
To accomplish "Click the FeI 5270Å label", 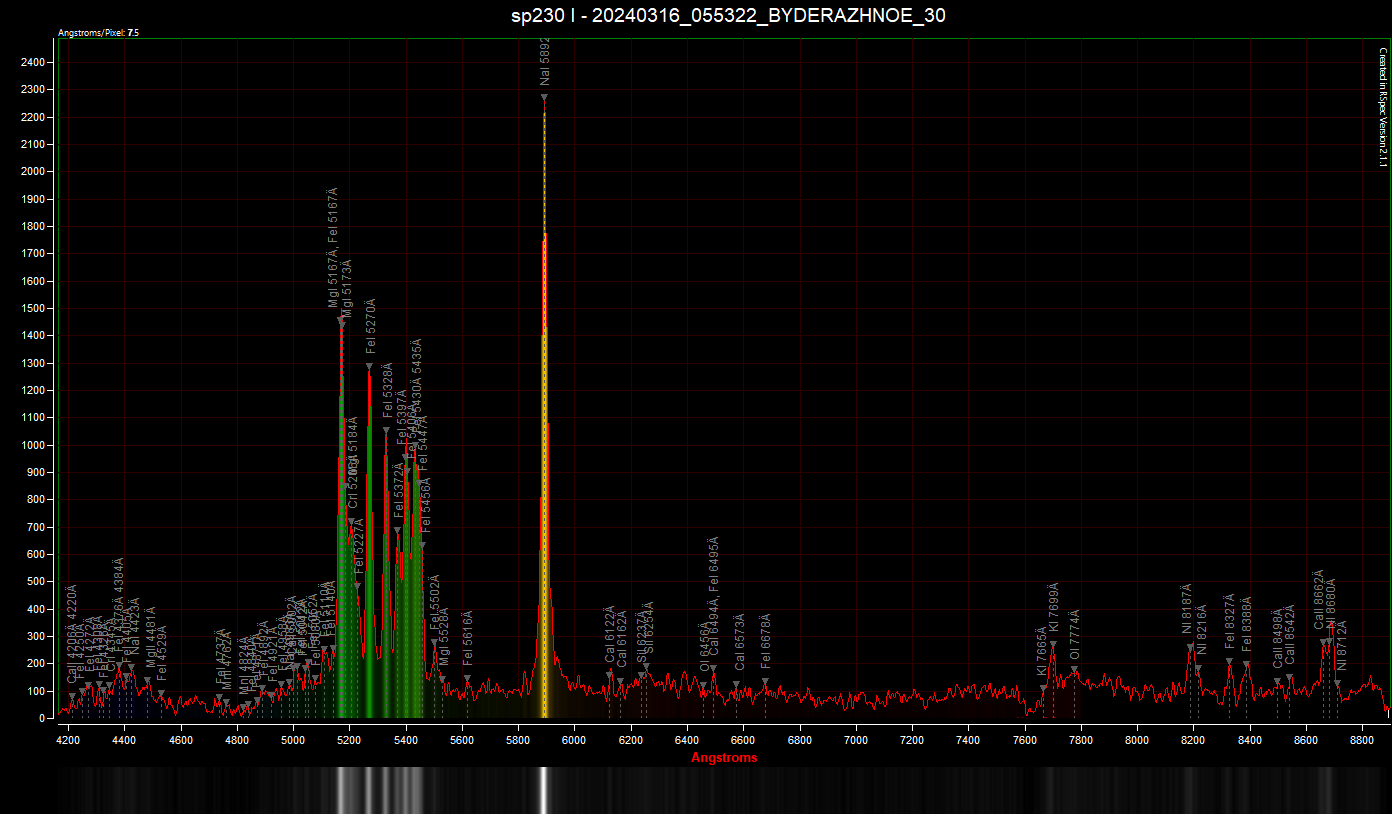I will (371, 326).
